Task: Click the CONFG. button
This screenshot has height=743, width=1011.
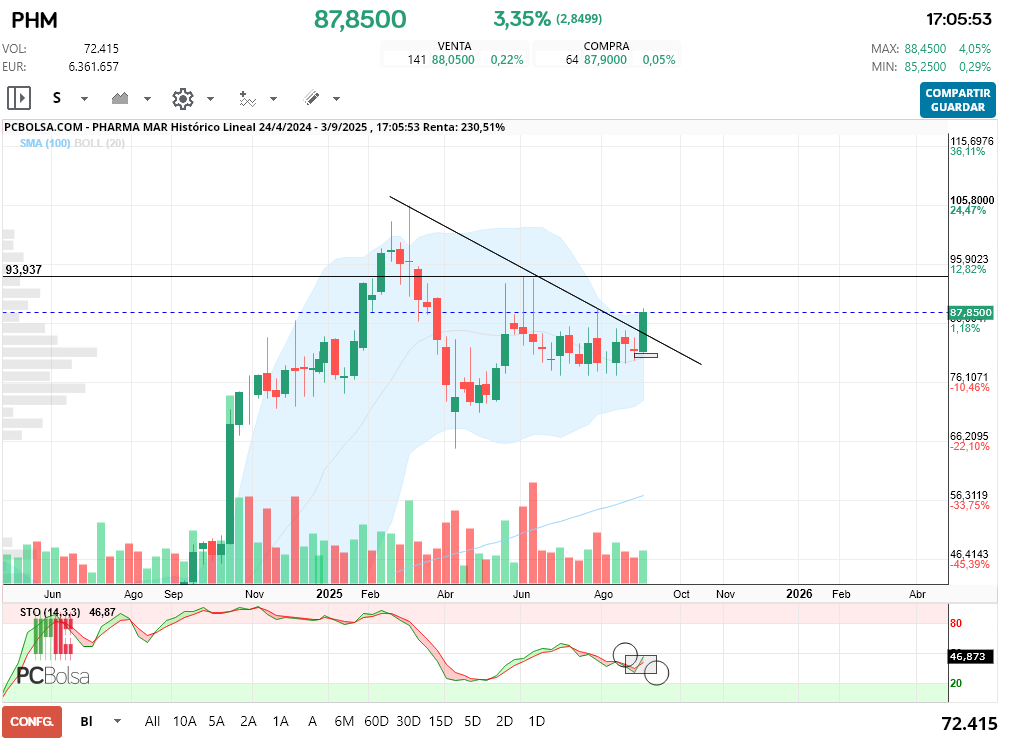Action: pyautogui.click(x=32, y=722)
